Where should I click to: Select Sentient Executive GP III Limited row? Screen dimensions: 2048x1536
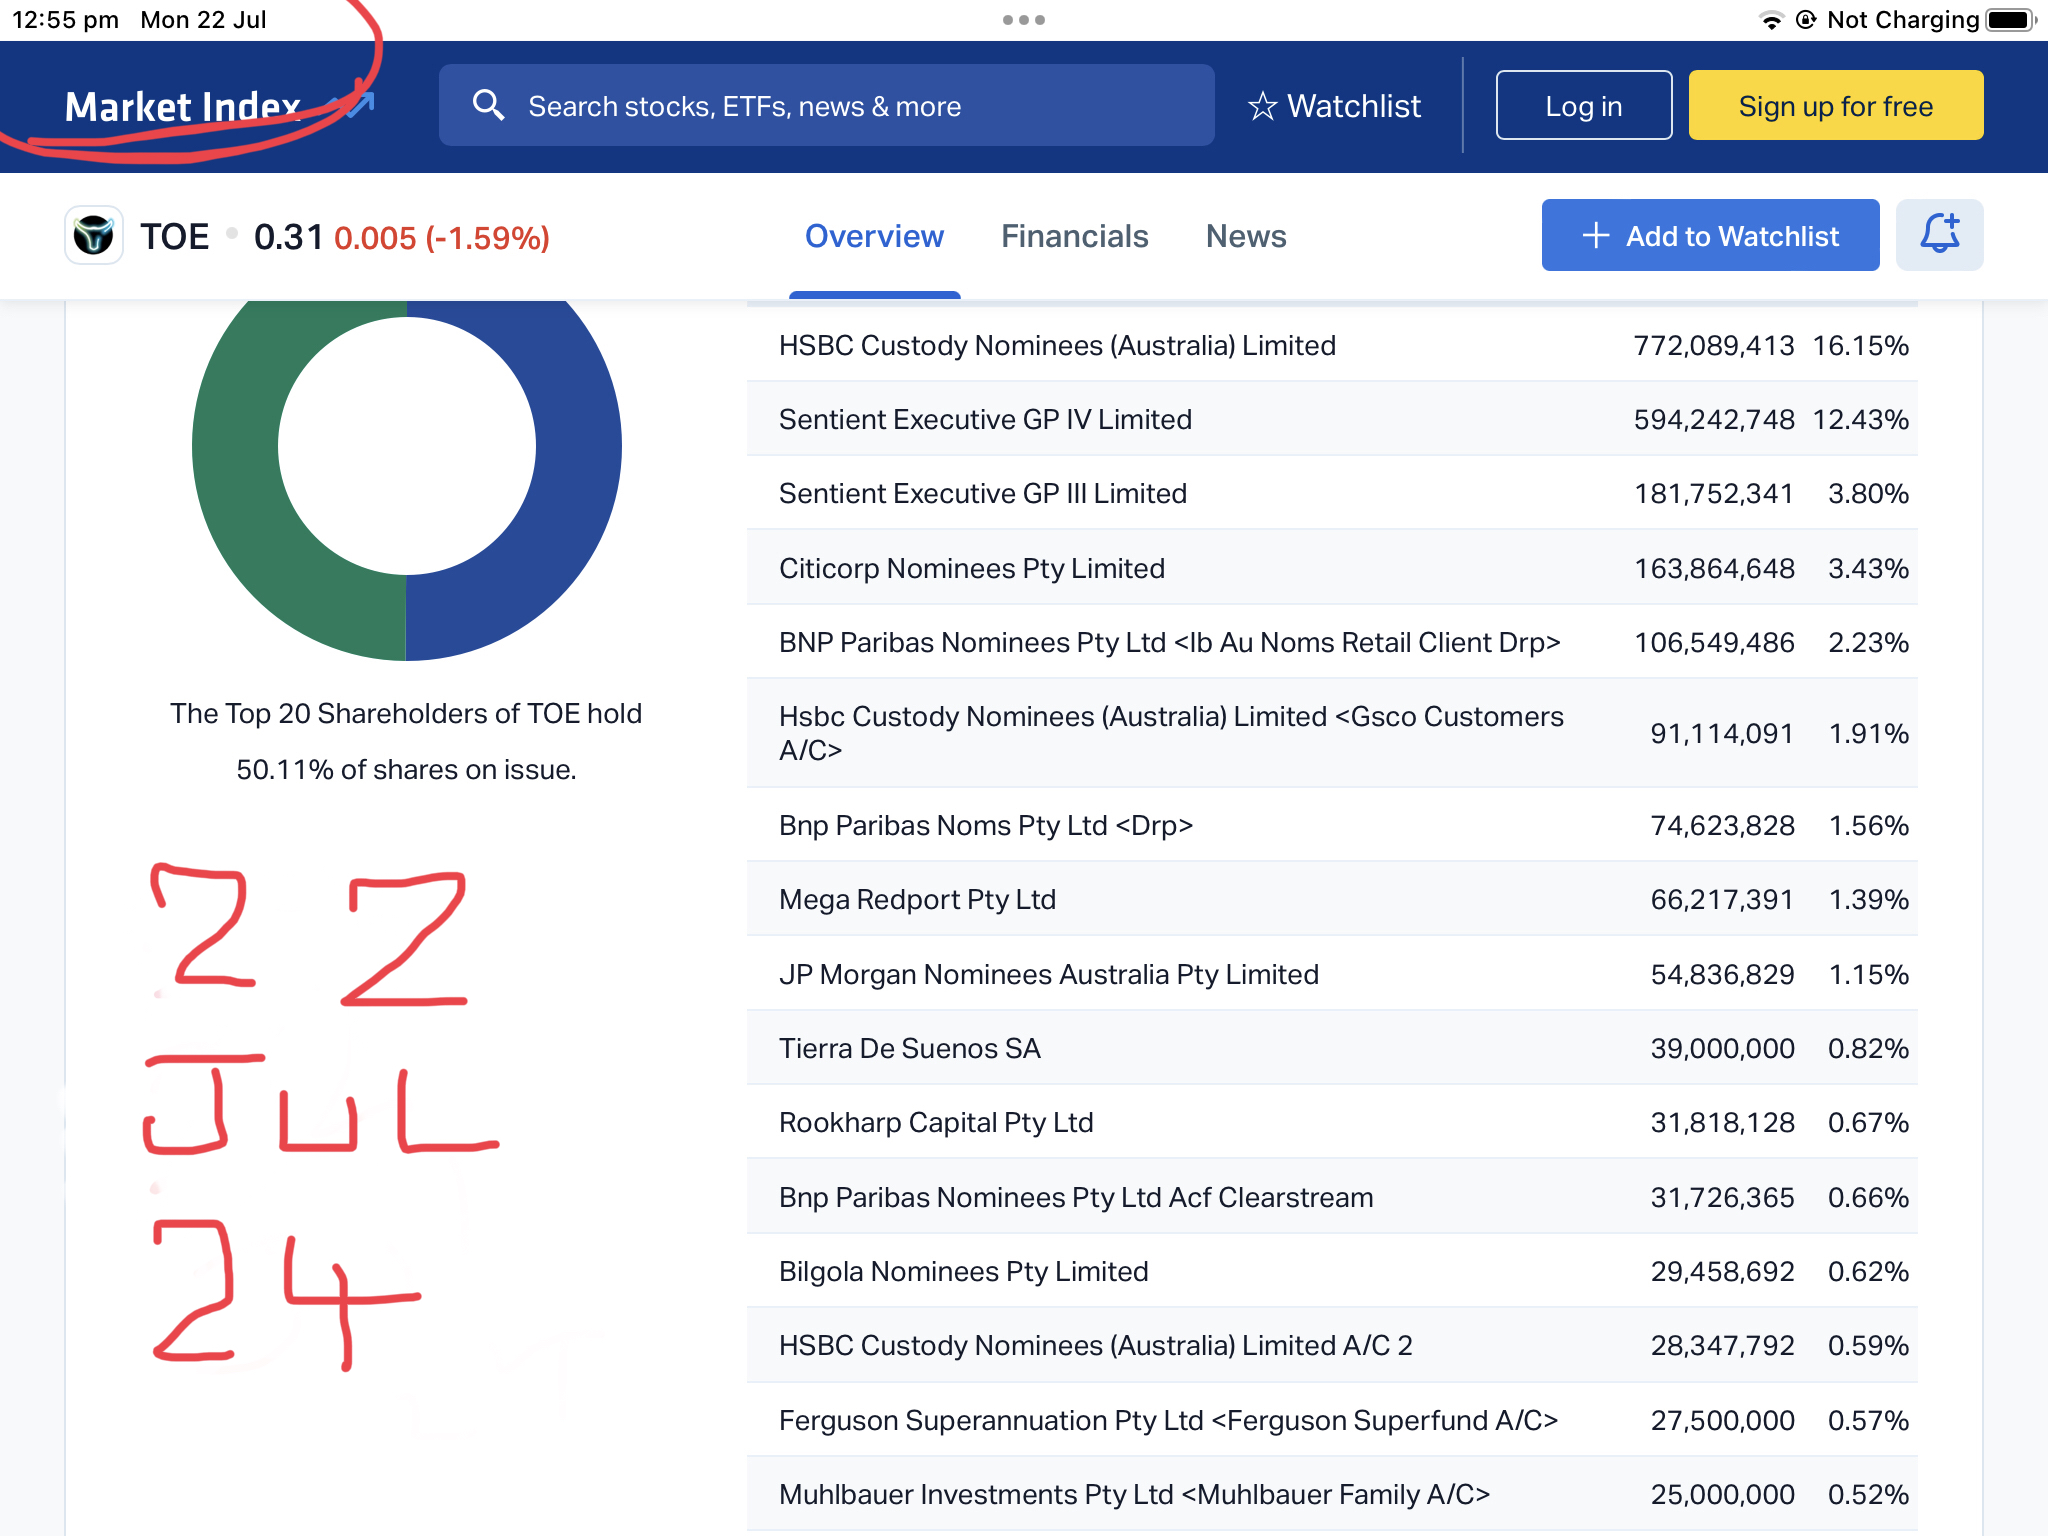1332,493
